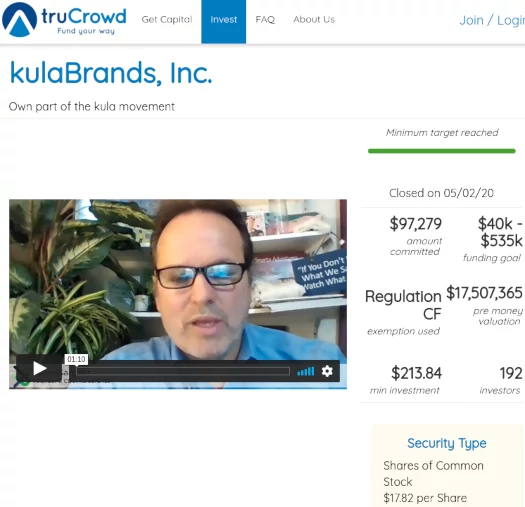Adjust the video volume bars
Viewport: 525px width, 507px height.
click(305, 371)
